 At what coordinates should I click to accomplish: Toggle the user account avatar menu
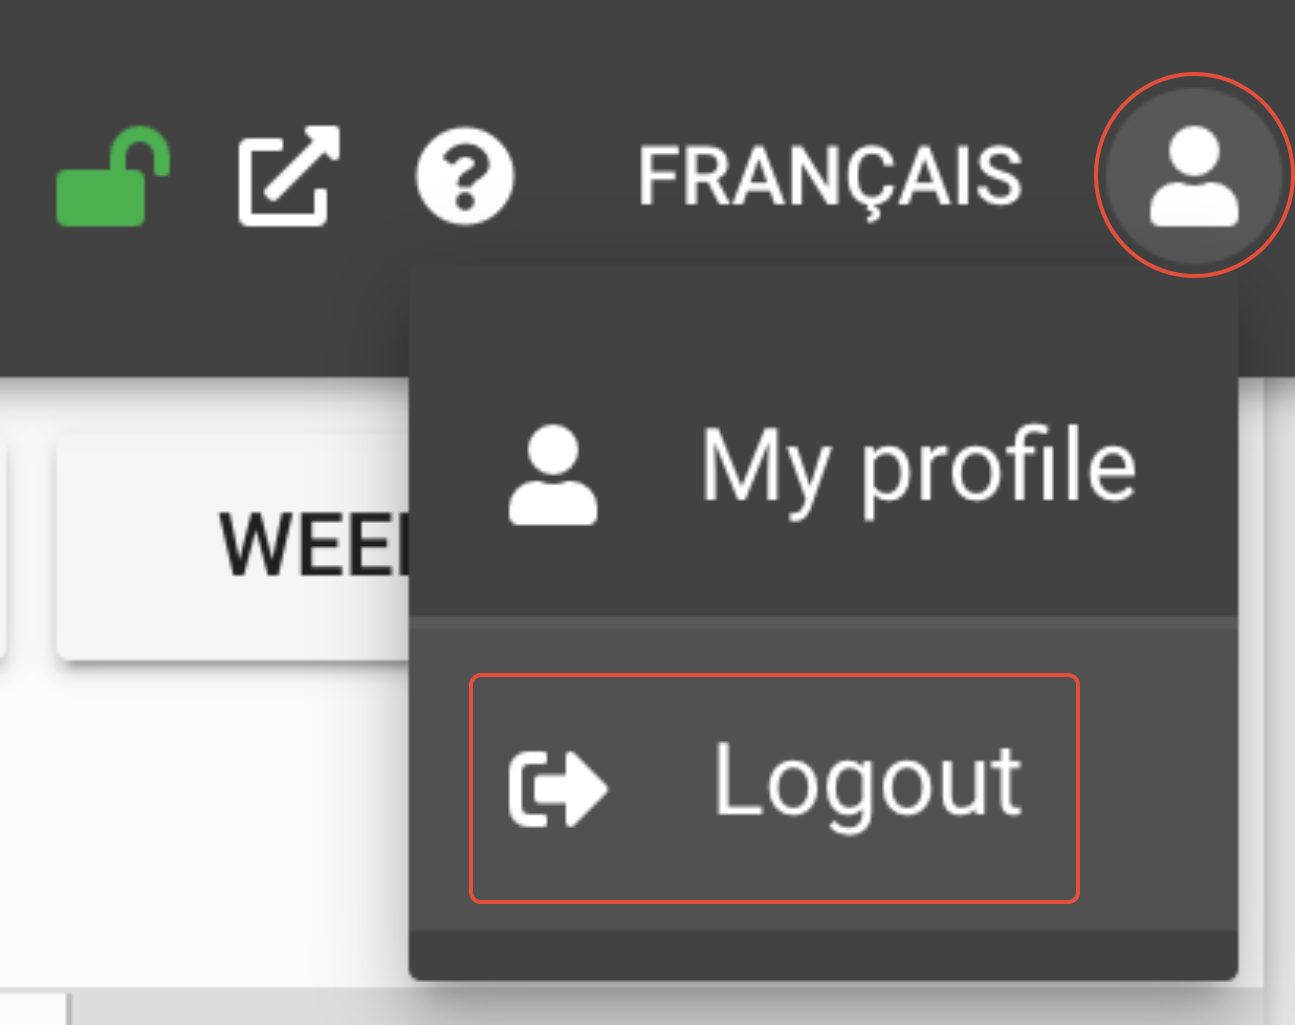(x=1194, y=176)
